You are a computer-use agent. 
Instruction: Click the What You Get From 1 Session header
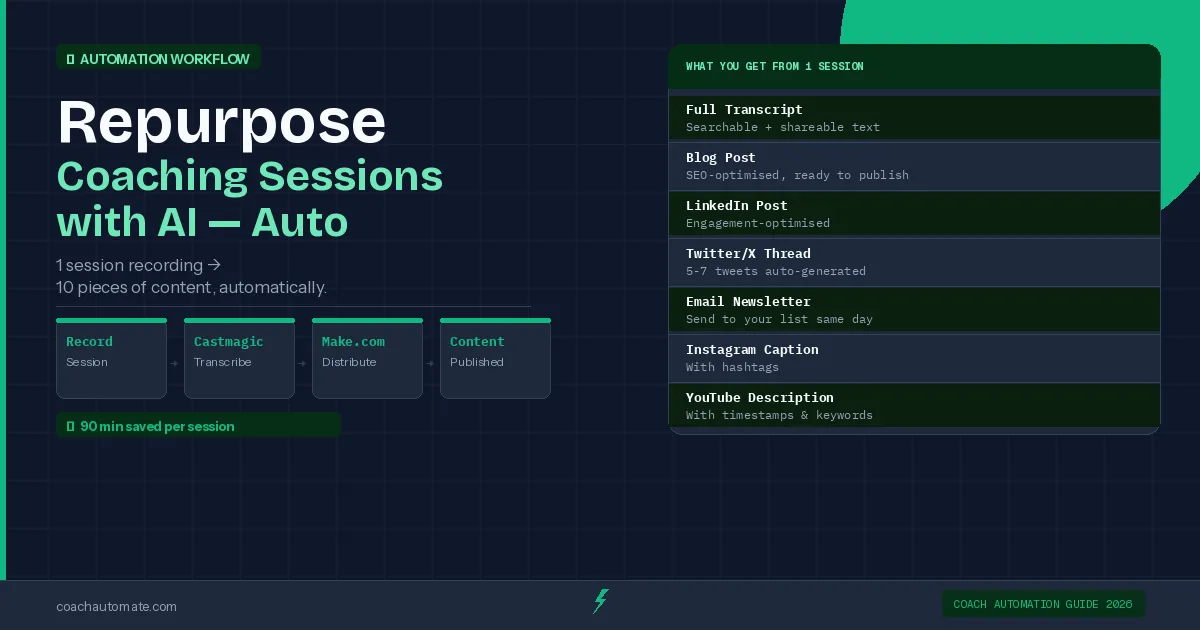click(x=914, y=66)
